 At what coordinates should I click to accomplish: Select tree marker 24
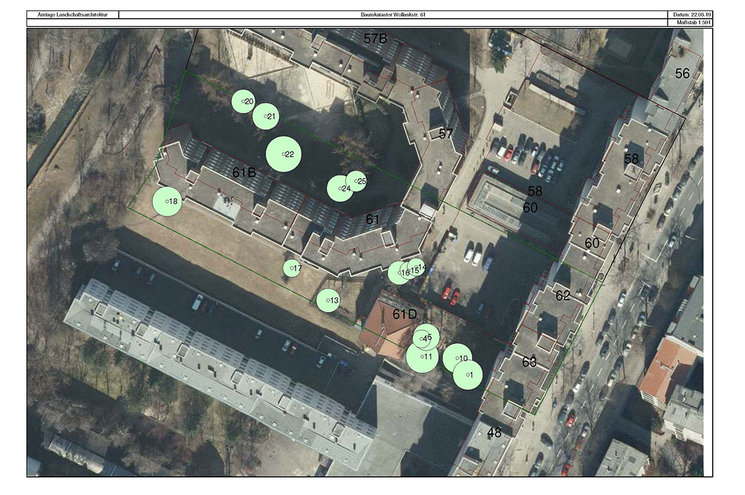pos(340,188)
